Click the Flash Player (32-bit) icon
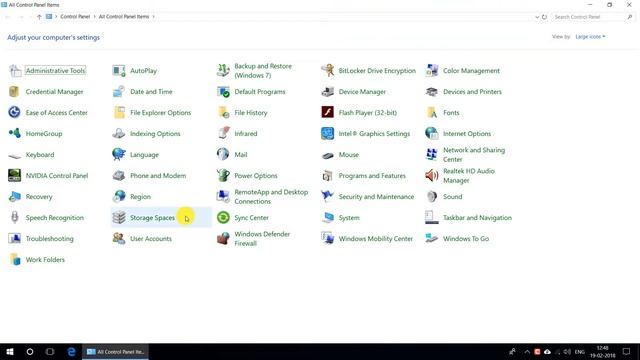The height and width of the screenshot is (360, 640). (x=327, y=112)
